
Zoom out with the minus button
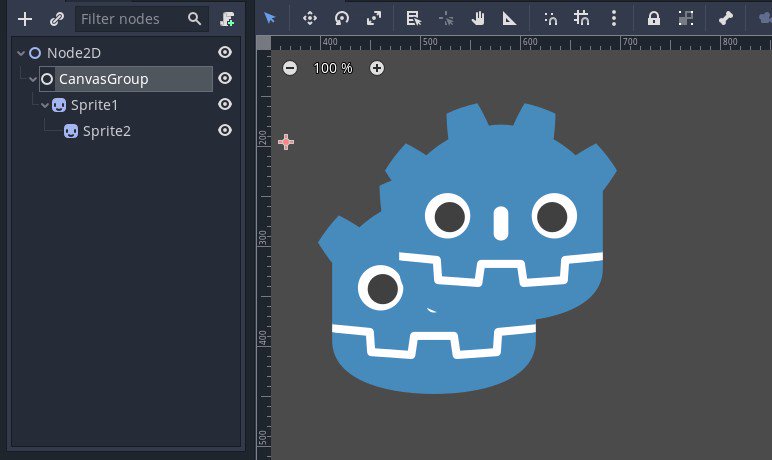point(290,68)
